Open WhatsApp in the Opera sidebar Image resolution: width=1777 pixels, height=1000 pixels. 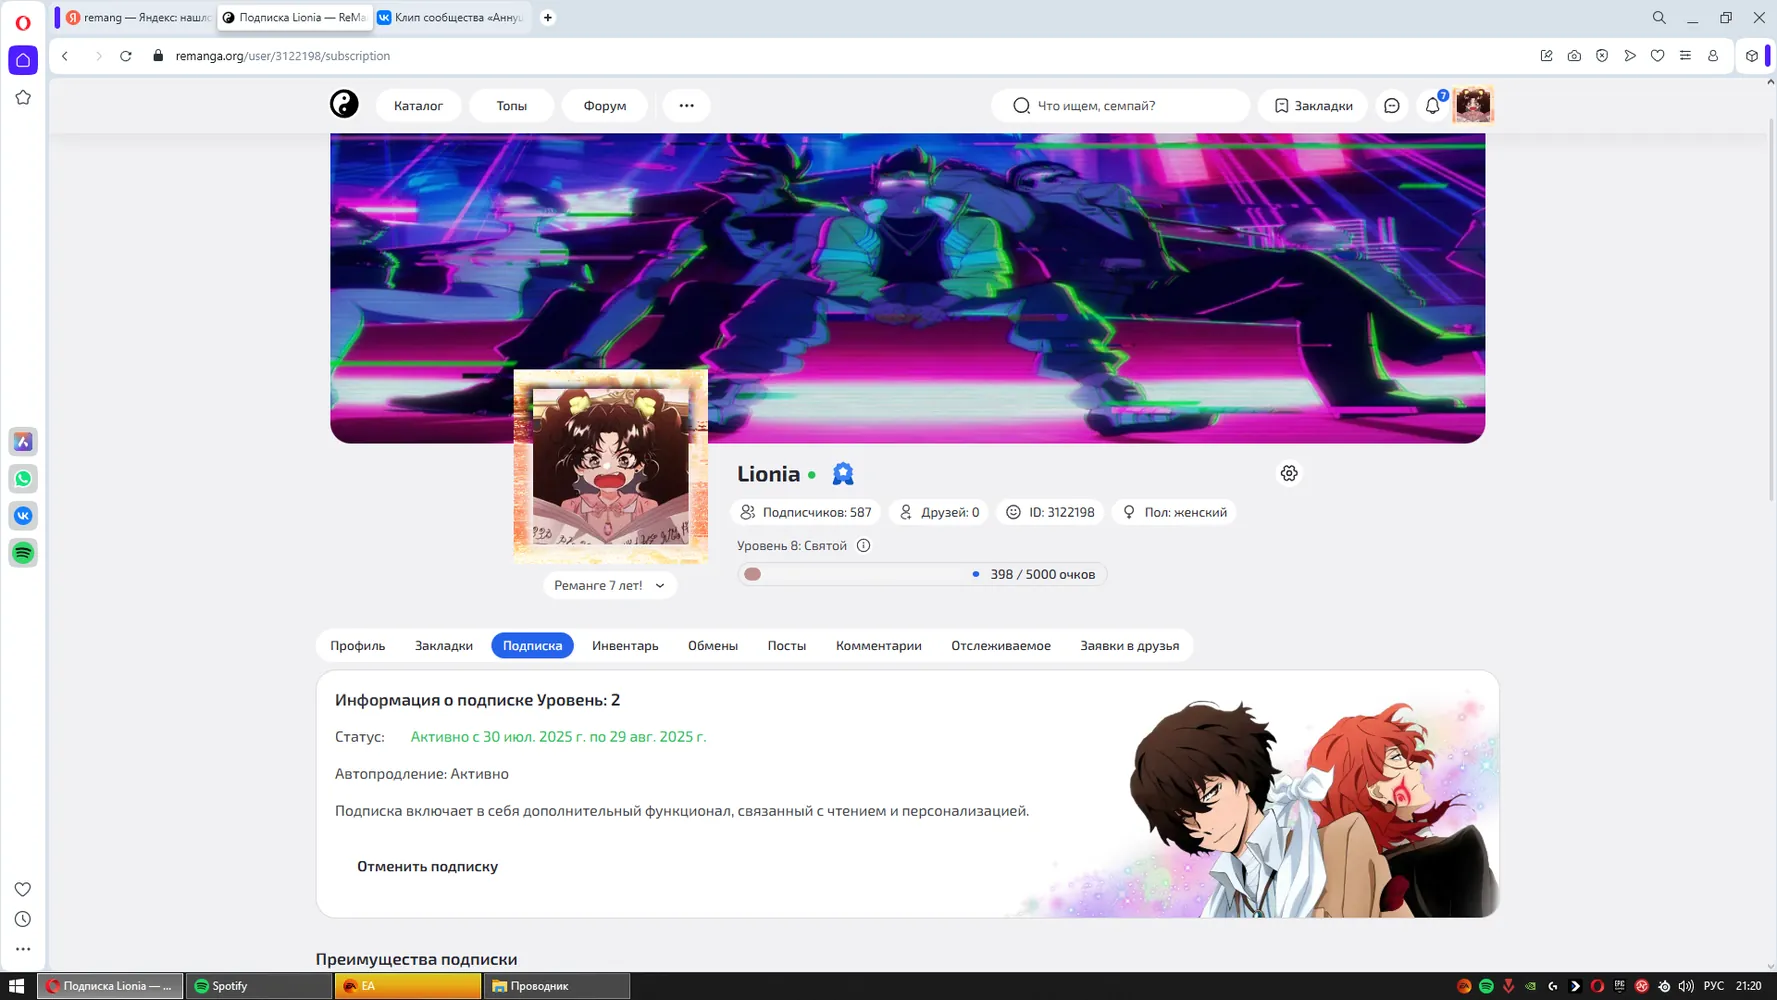tap(23, 479)
